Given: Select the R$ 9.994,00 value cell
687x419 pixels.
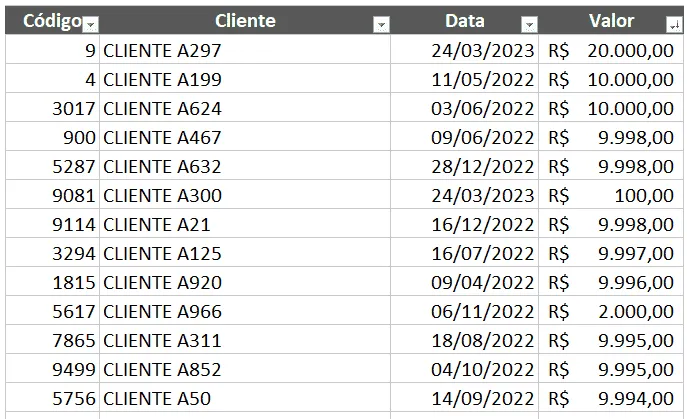Looking at the screenshot, I should coord(611,398).
